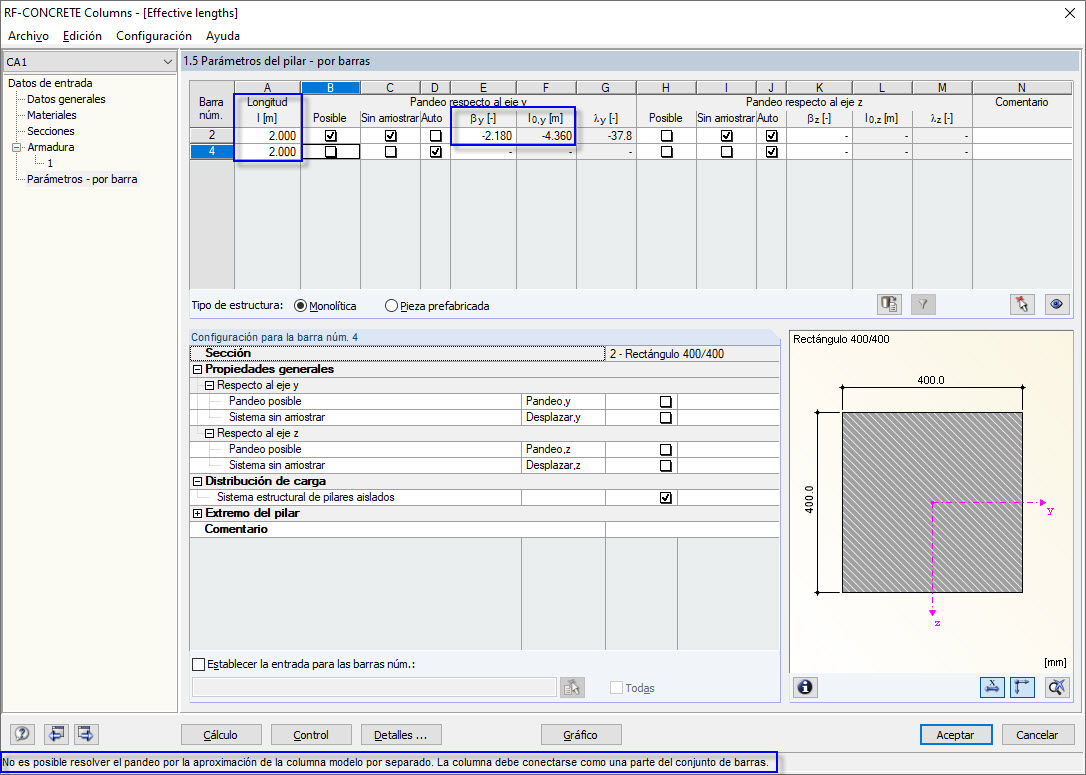This screenshot has width=1086, height=775.
Task: Click the Control button
Action: pos(311,734)
